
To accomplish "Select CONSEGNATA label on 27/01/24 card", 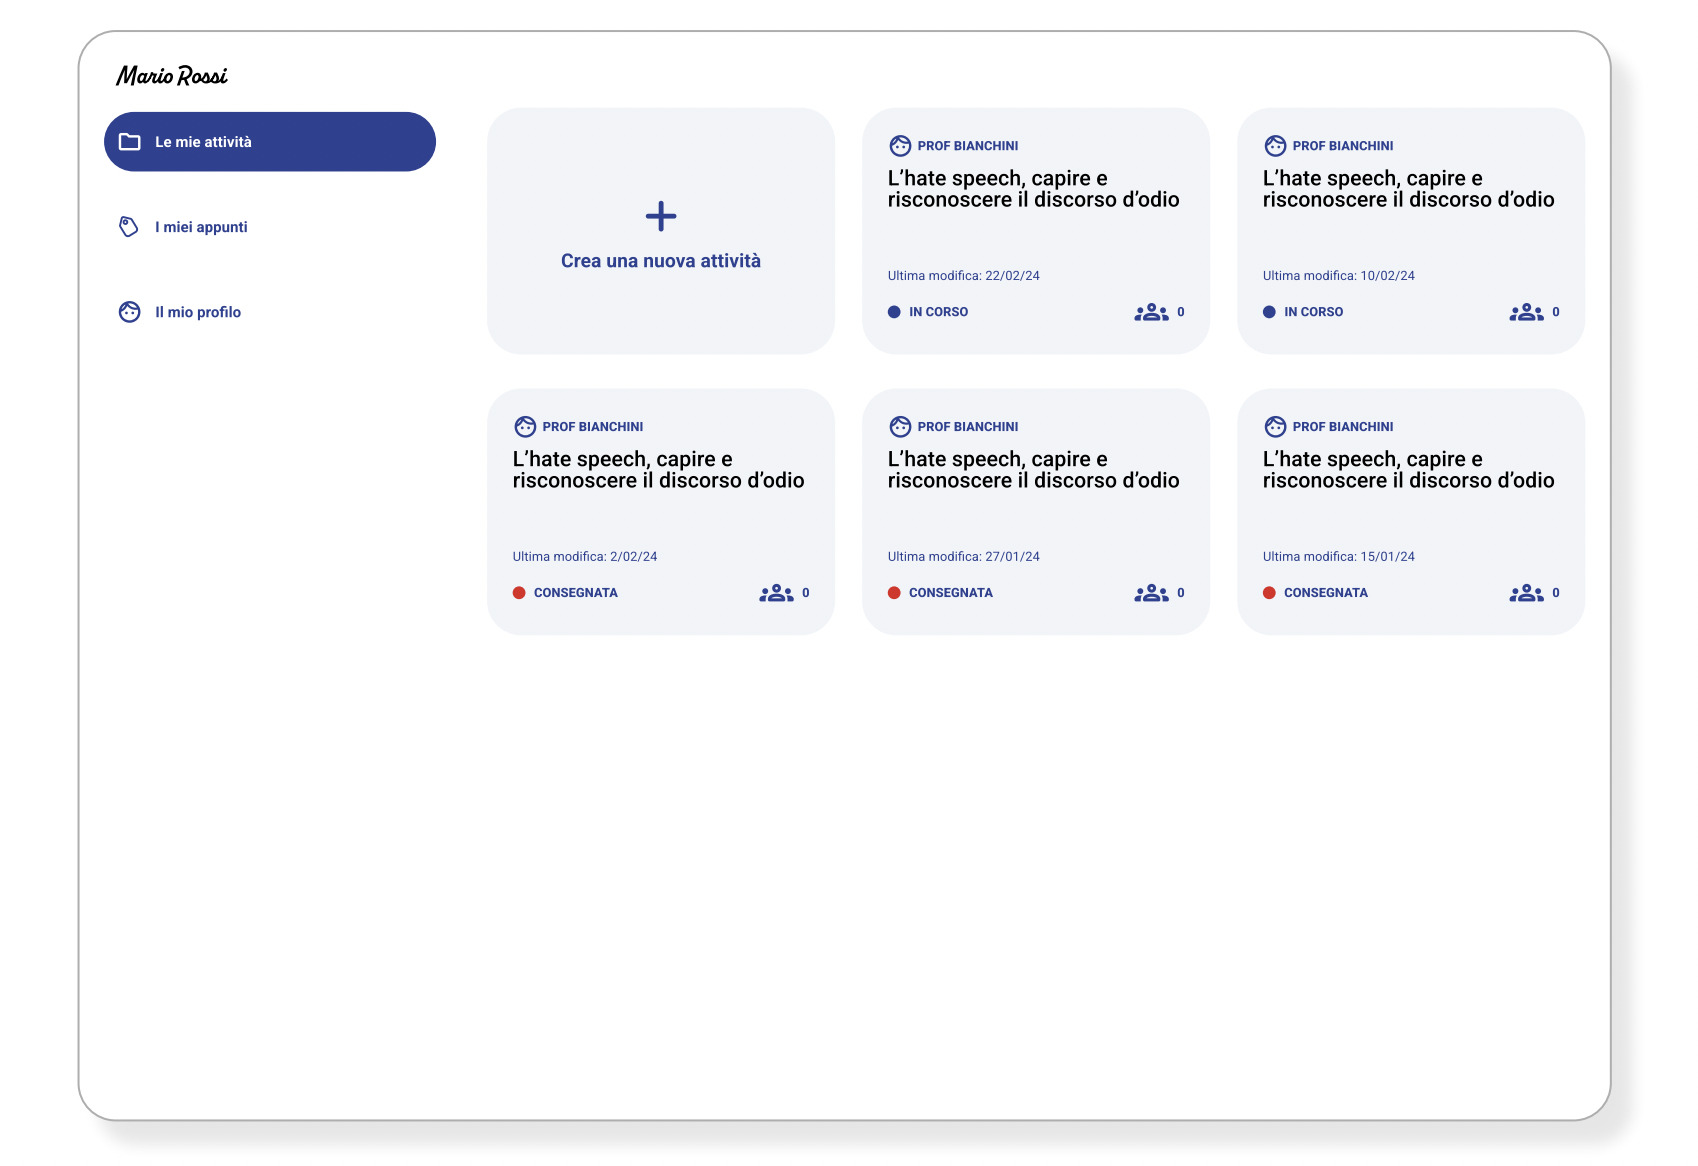I will (950, 593).
